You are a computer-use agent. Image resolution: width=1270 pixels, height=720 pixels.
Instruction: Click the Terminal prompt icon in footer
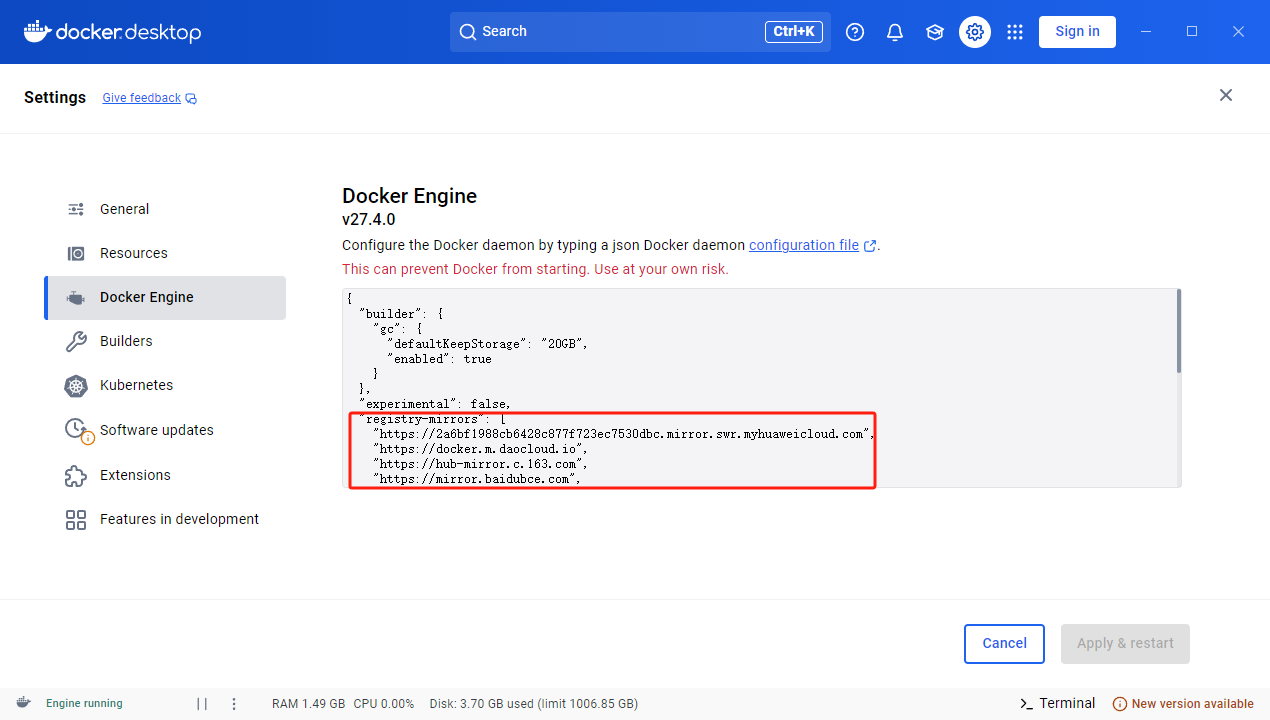coord(1026,704)
